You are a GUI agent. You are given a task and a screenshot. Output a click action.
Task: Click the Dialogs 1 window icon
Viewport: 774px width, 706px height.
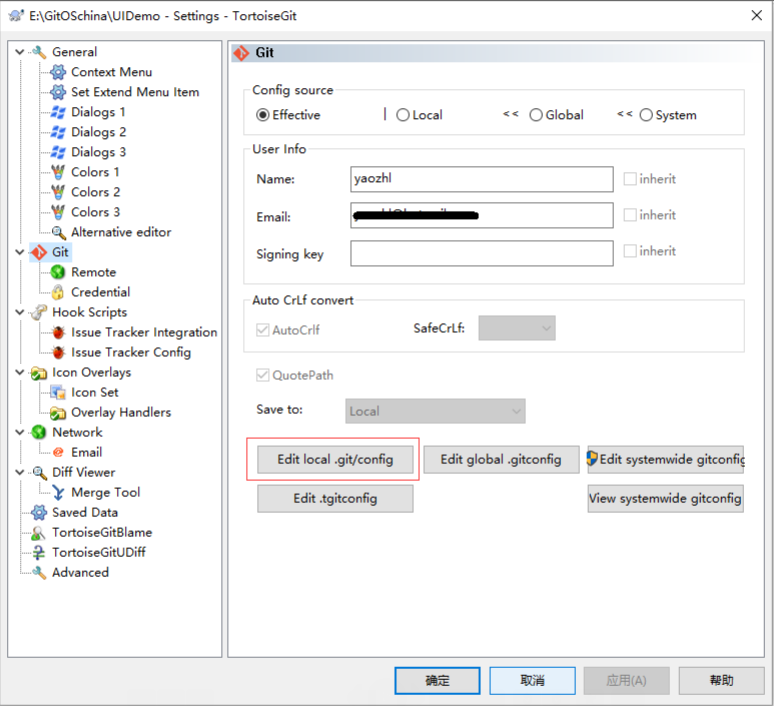(x=58, y=112)
